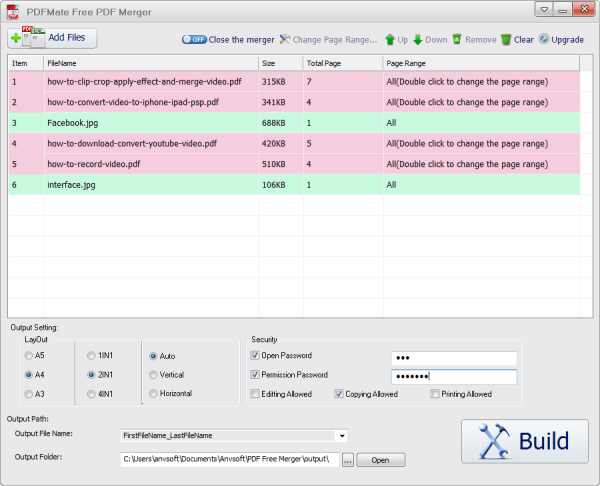The width and height of the screenshot is (600, 486).
Task: Toggle the Close the merger OFF switch
Action: point(194,39)
